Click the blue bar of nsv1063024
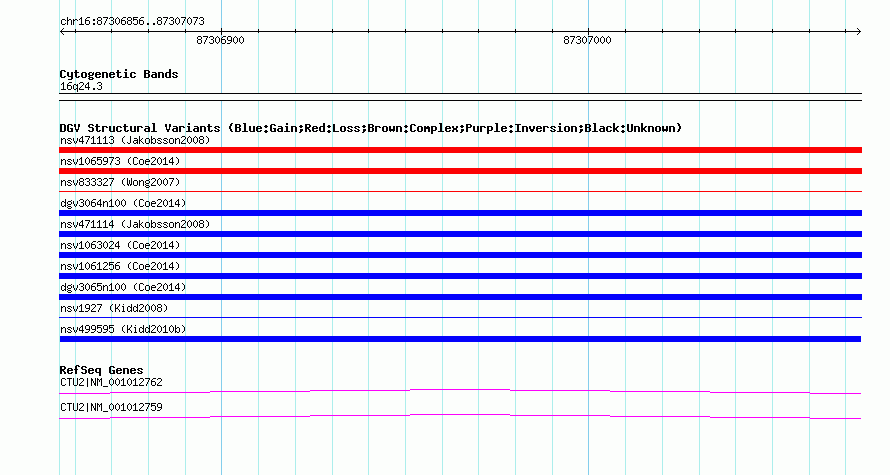The width and height of the screenshot is (890, 475). pos(460,255)
